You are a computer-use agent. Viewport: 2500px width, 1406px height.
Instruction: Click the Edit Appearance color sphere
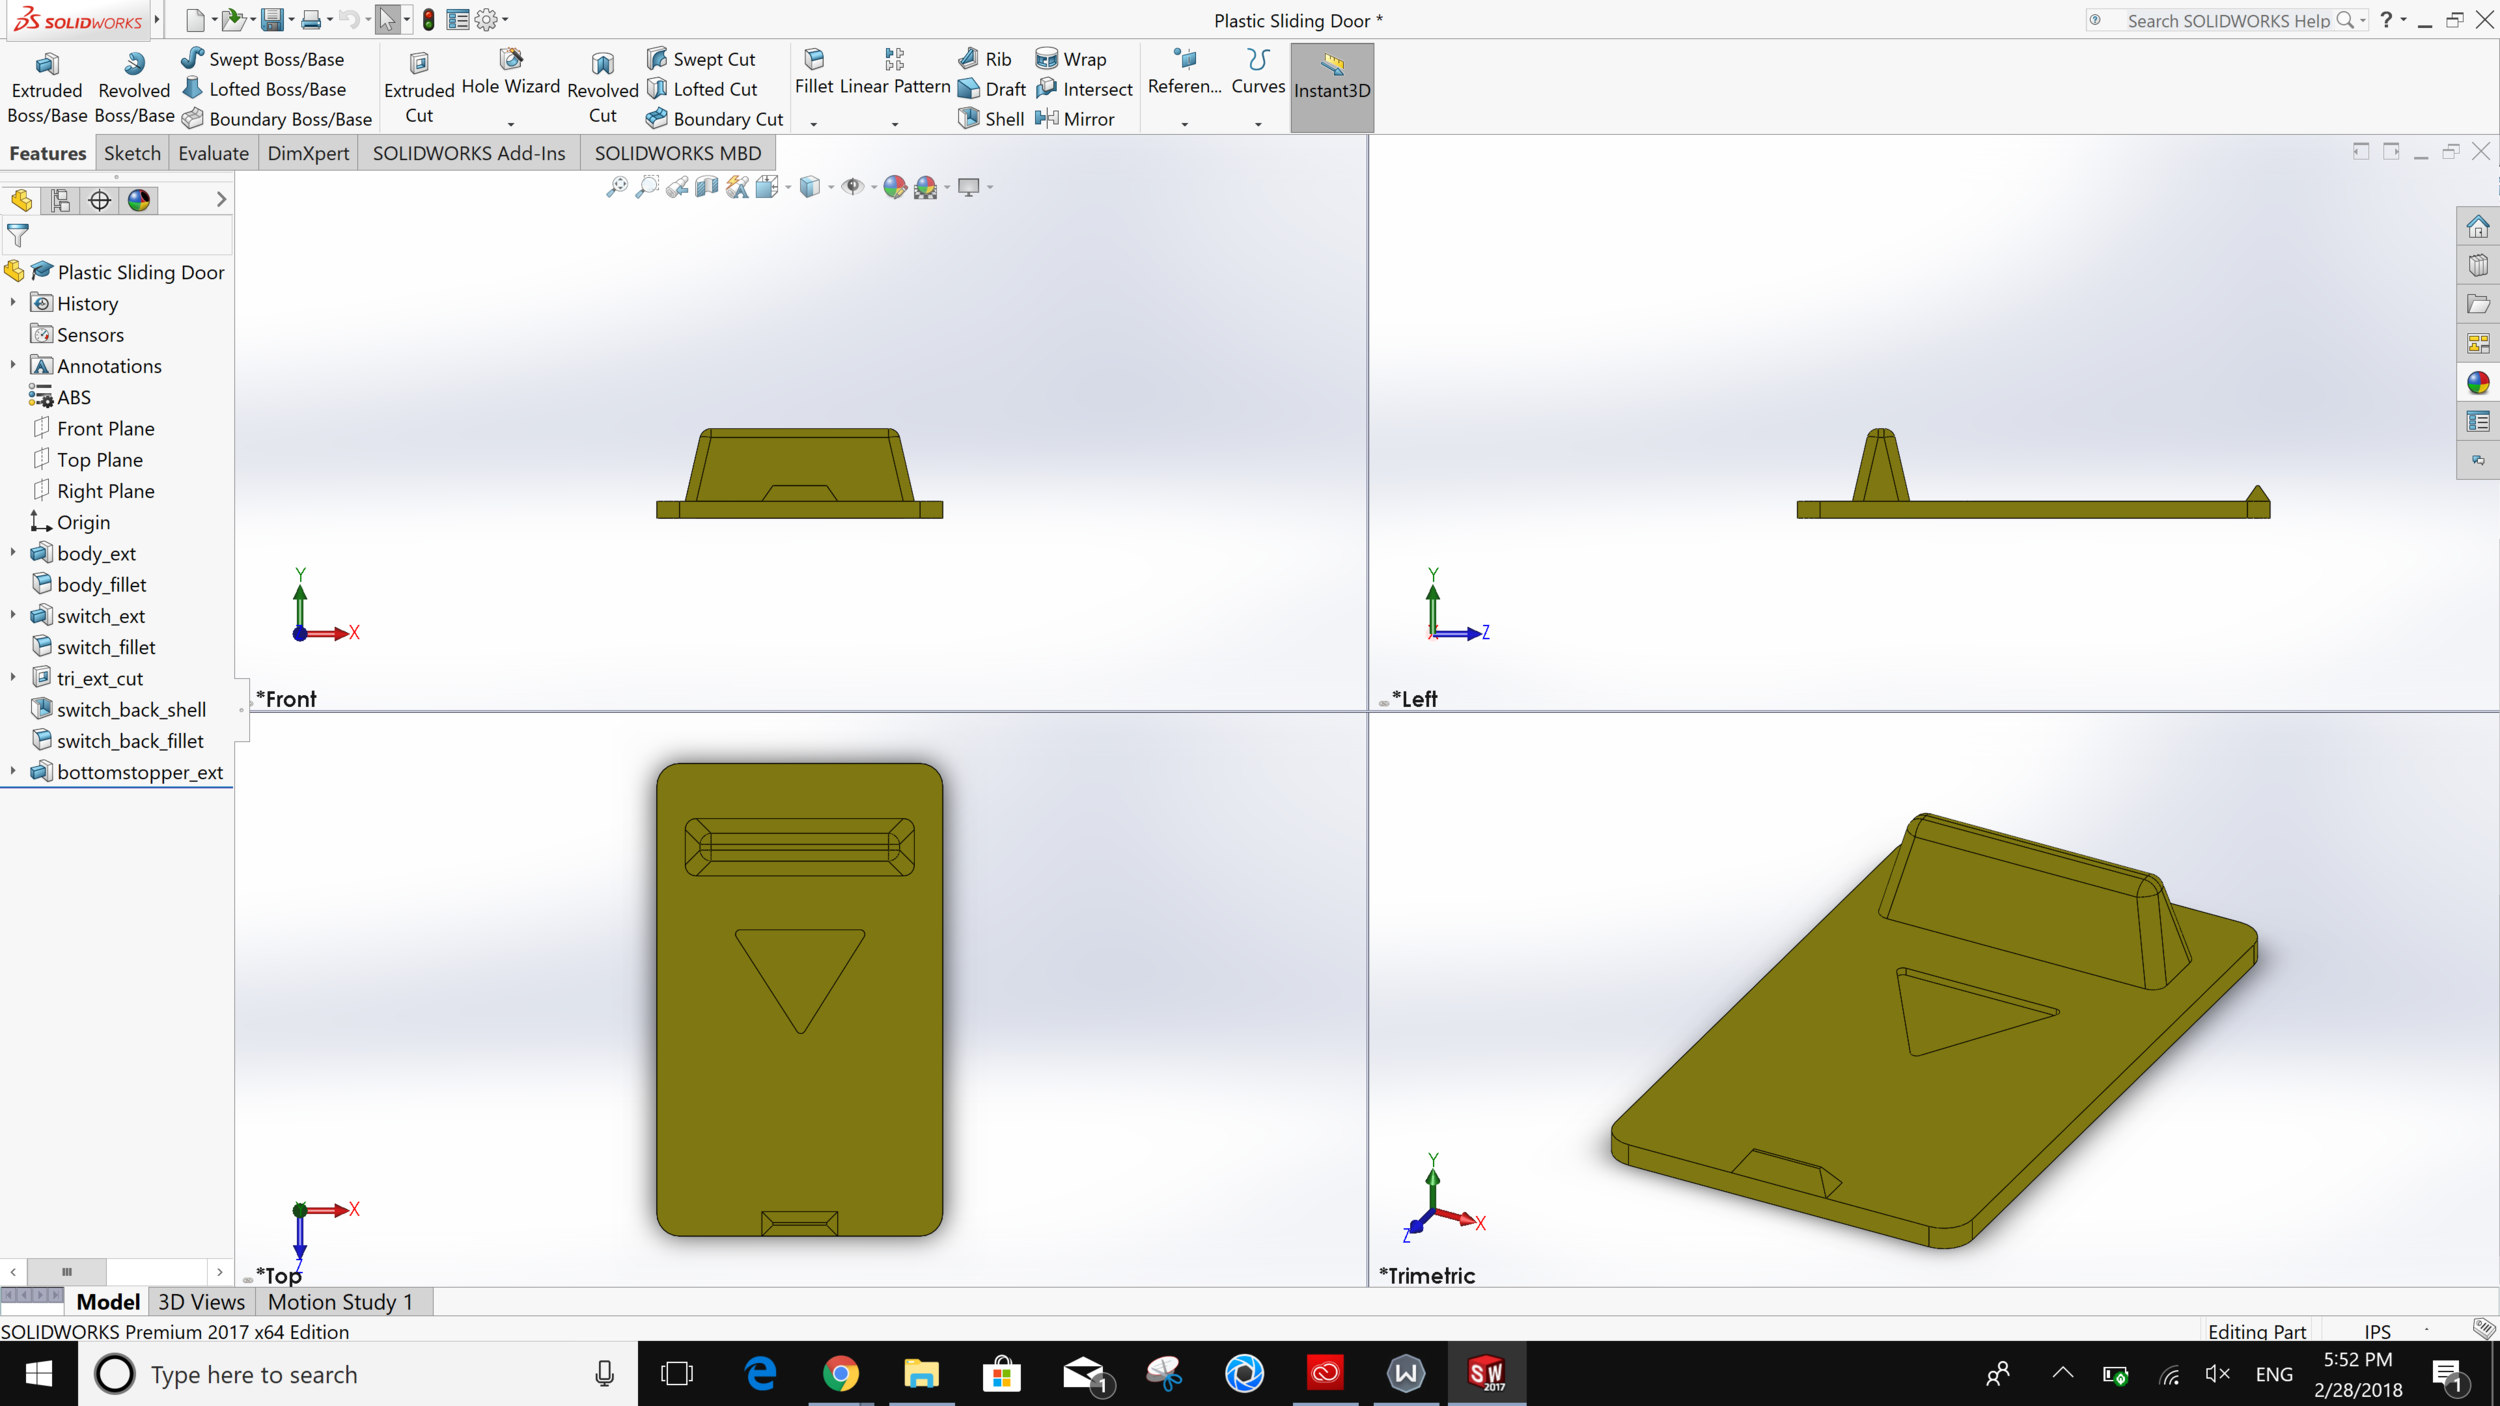click(895, 187)
